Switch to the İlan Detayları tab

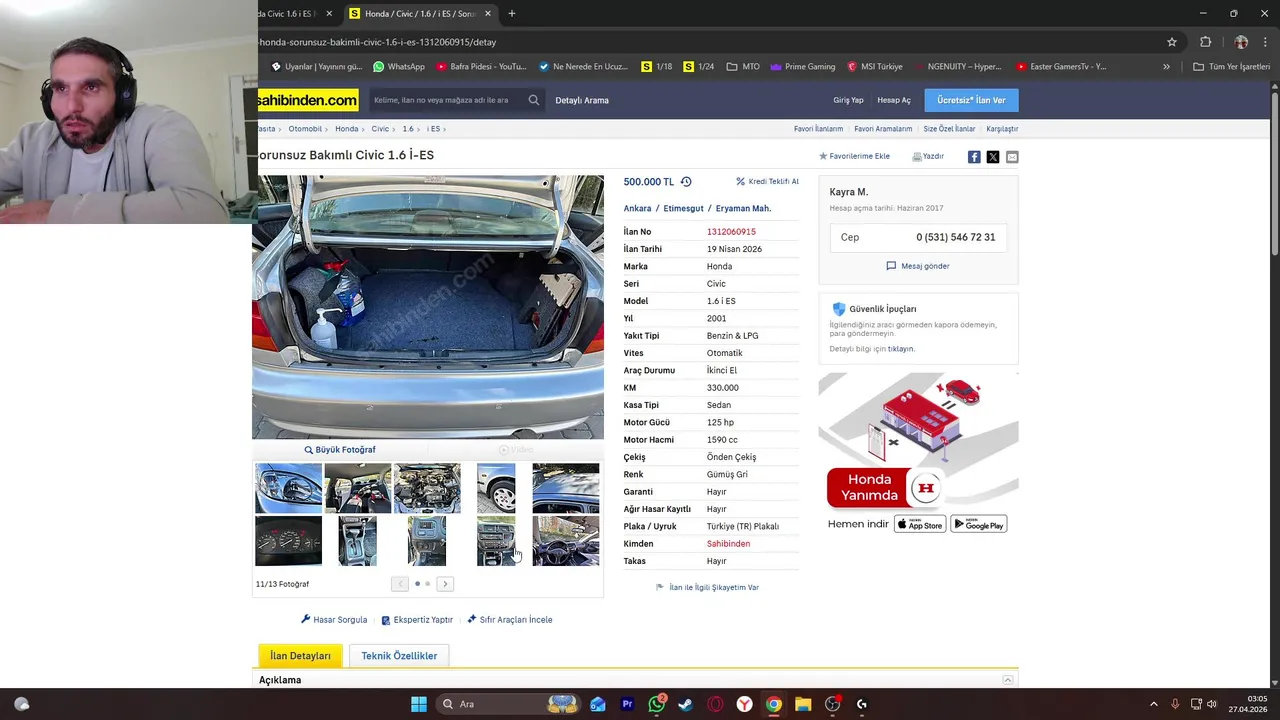300,656
